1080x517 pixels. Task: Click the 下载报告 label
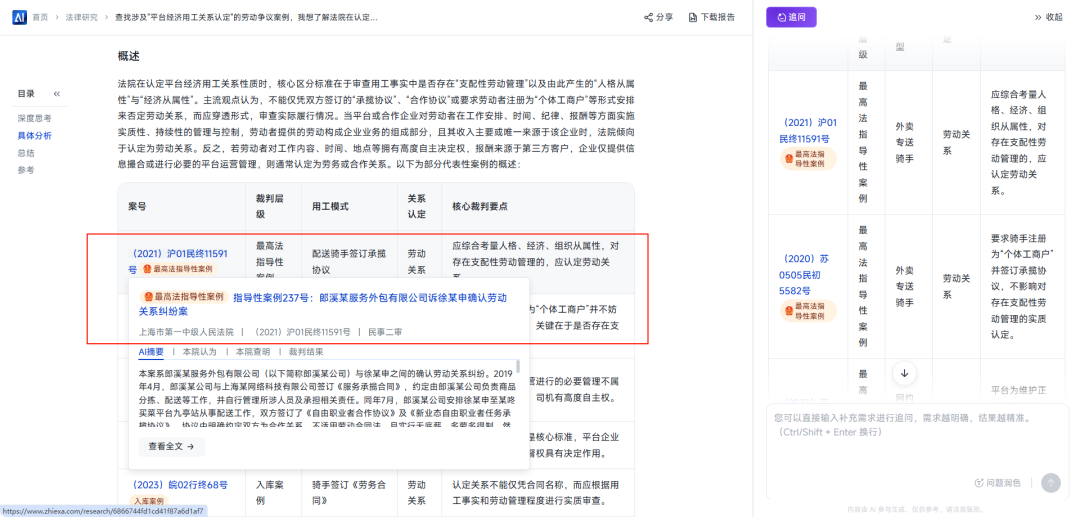pyautogui.click(x=718, y=17)
